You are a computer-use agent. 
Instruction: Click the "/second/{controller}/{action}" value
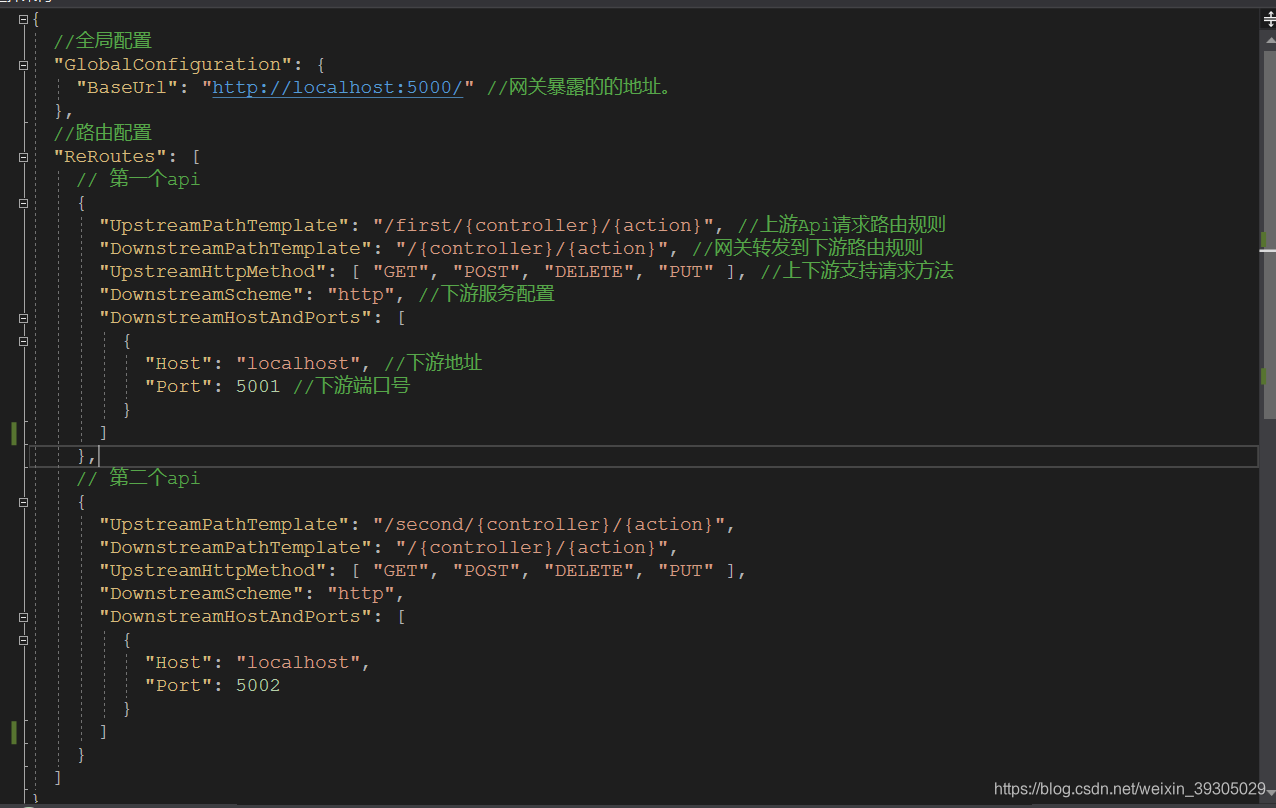tap(554, 524)
